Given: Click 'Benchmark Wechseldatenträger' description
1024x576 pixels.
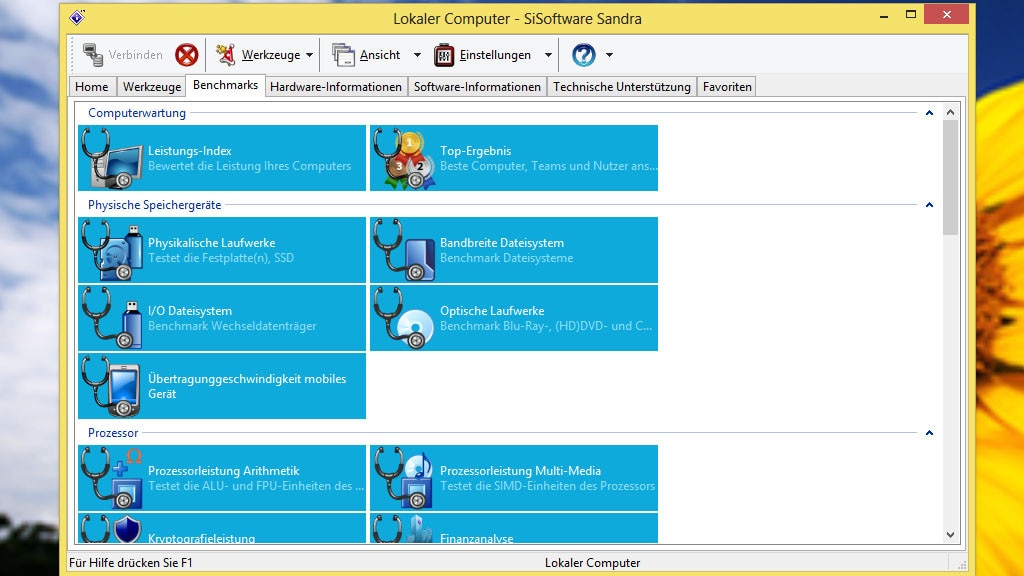Looking at the screenshot, I should coord(232,326).
